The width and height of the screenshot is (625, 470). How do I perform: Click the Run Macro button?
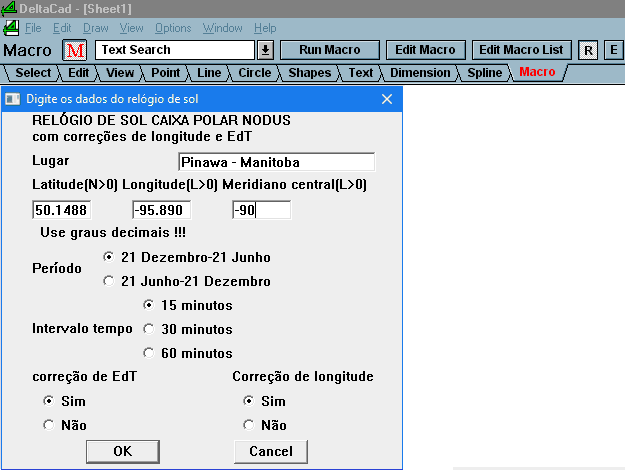point(329,50)
